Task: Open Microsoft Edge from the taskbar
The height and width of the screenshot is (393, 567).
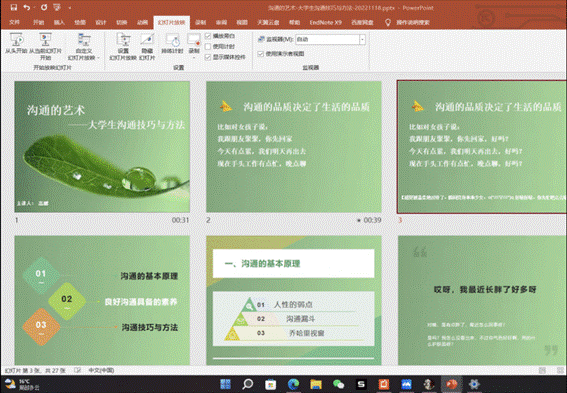Action: (294, 384)
